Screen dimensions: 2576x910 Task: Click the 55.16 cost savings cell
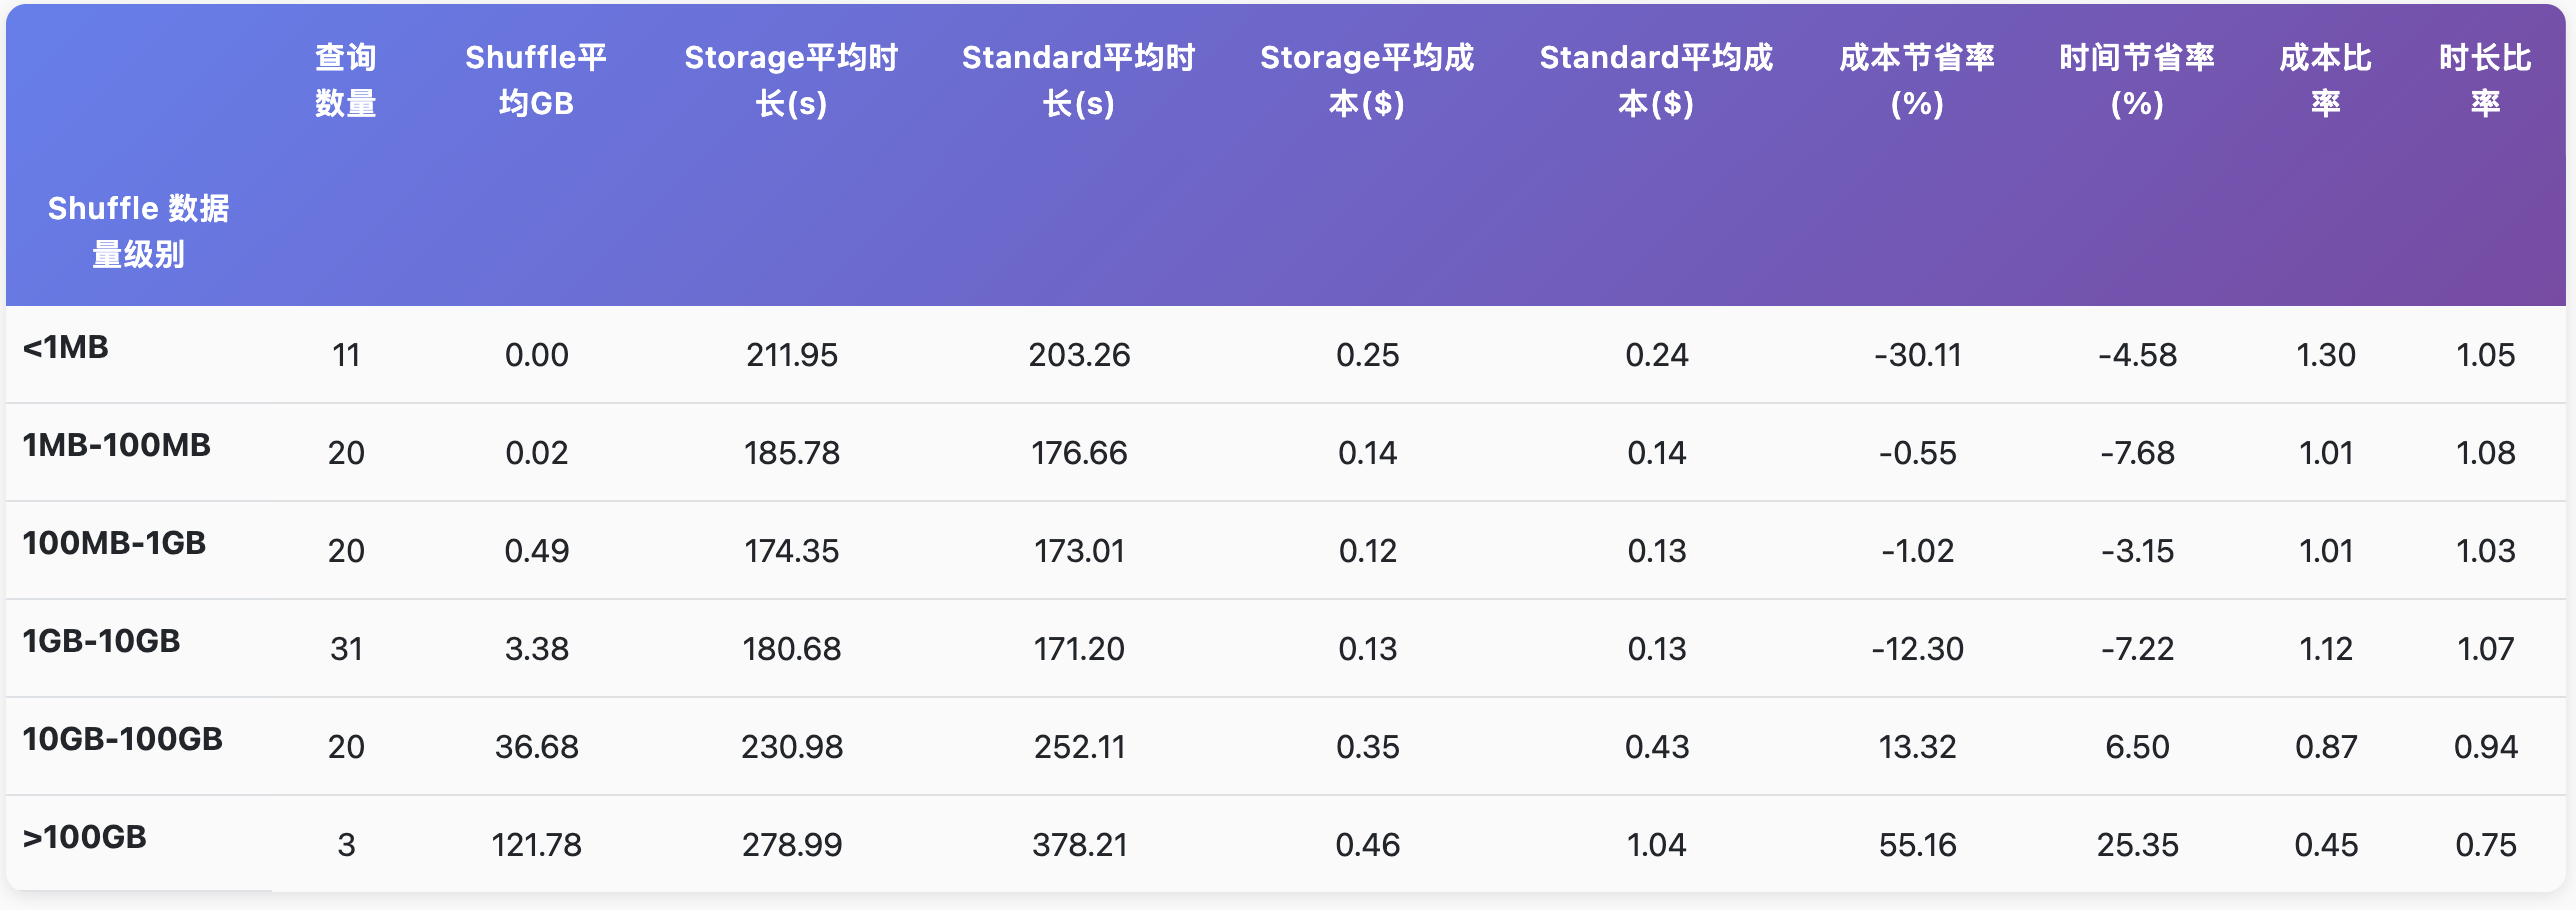point(1917,845)
